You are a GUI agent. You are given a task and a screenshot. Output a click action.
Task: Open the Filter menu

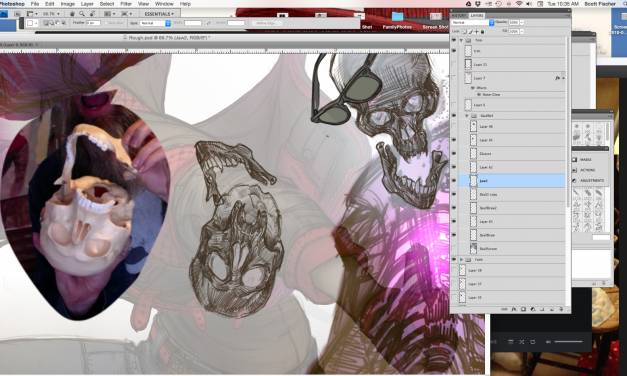126,4
